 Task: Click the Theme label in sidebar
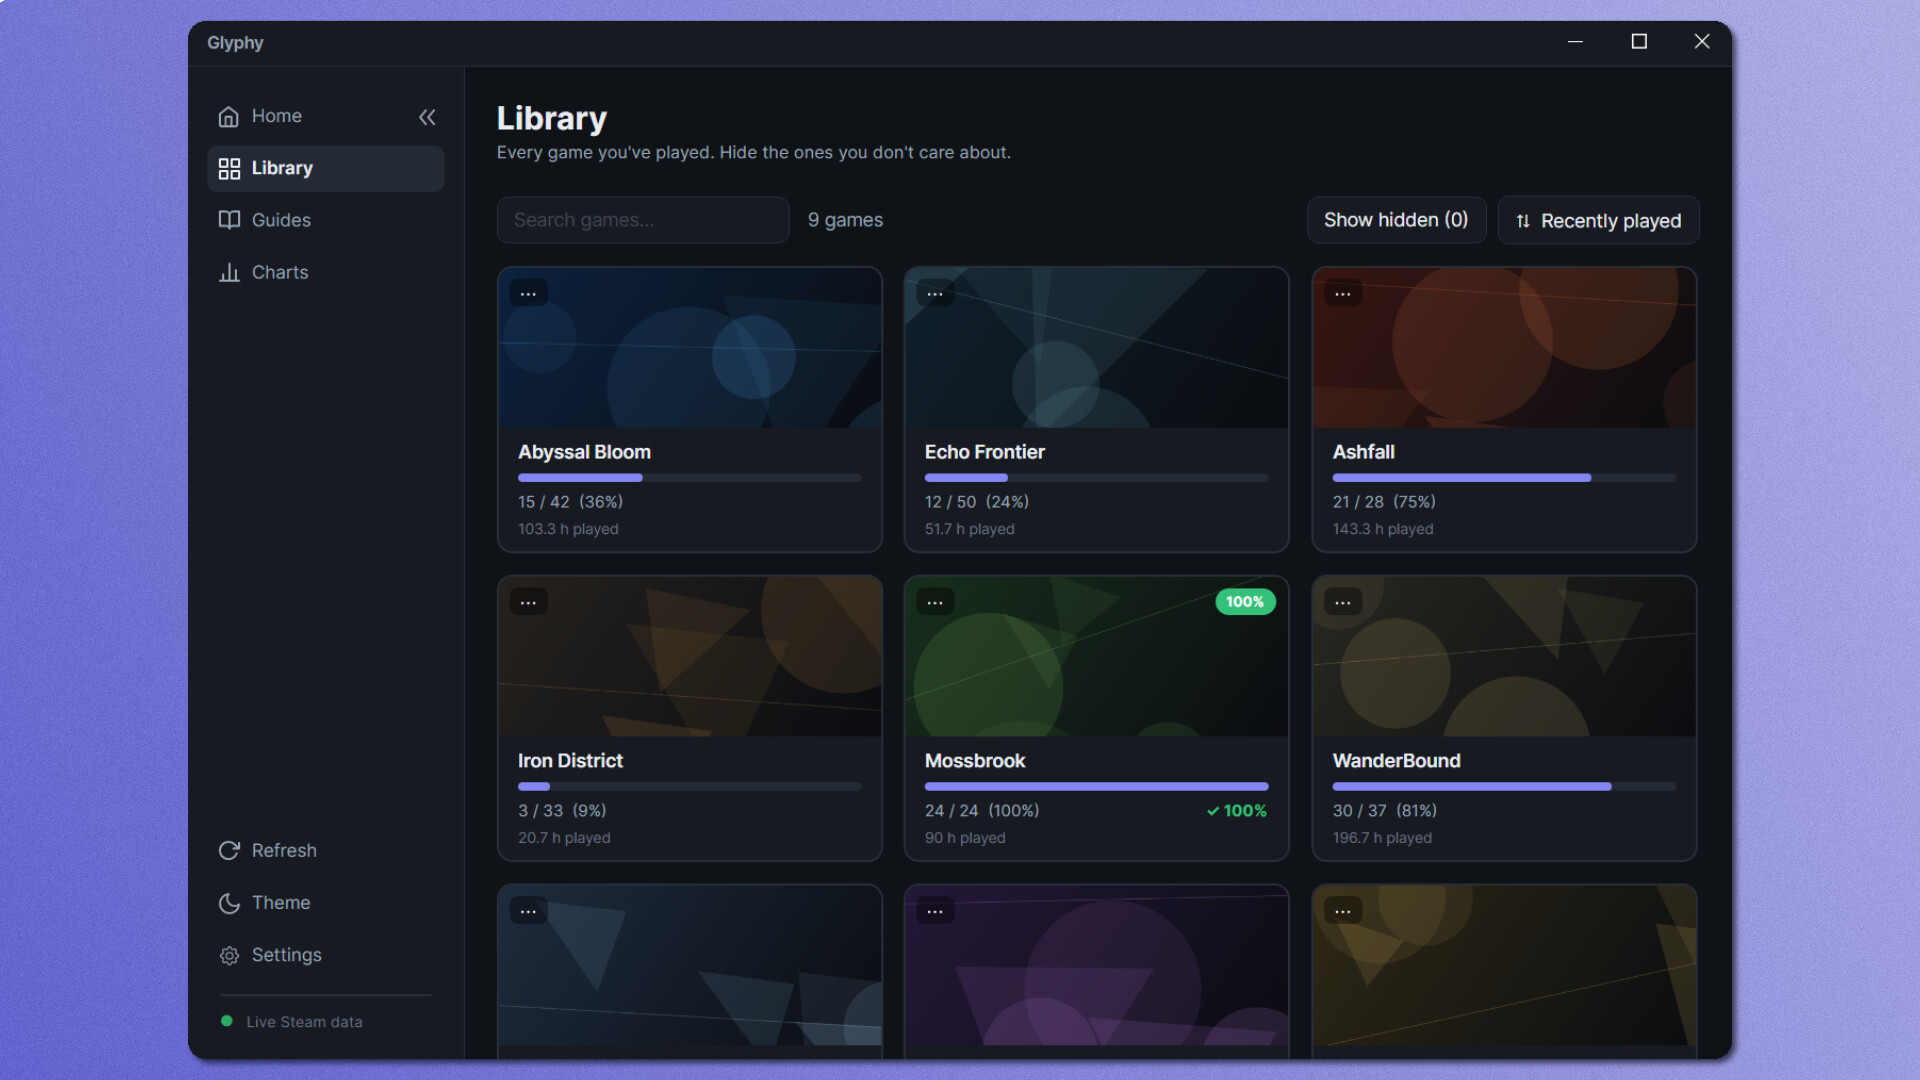(281, 903)
